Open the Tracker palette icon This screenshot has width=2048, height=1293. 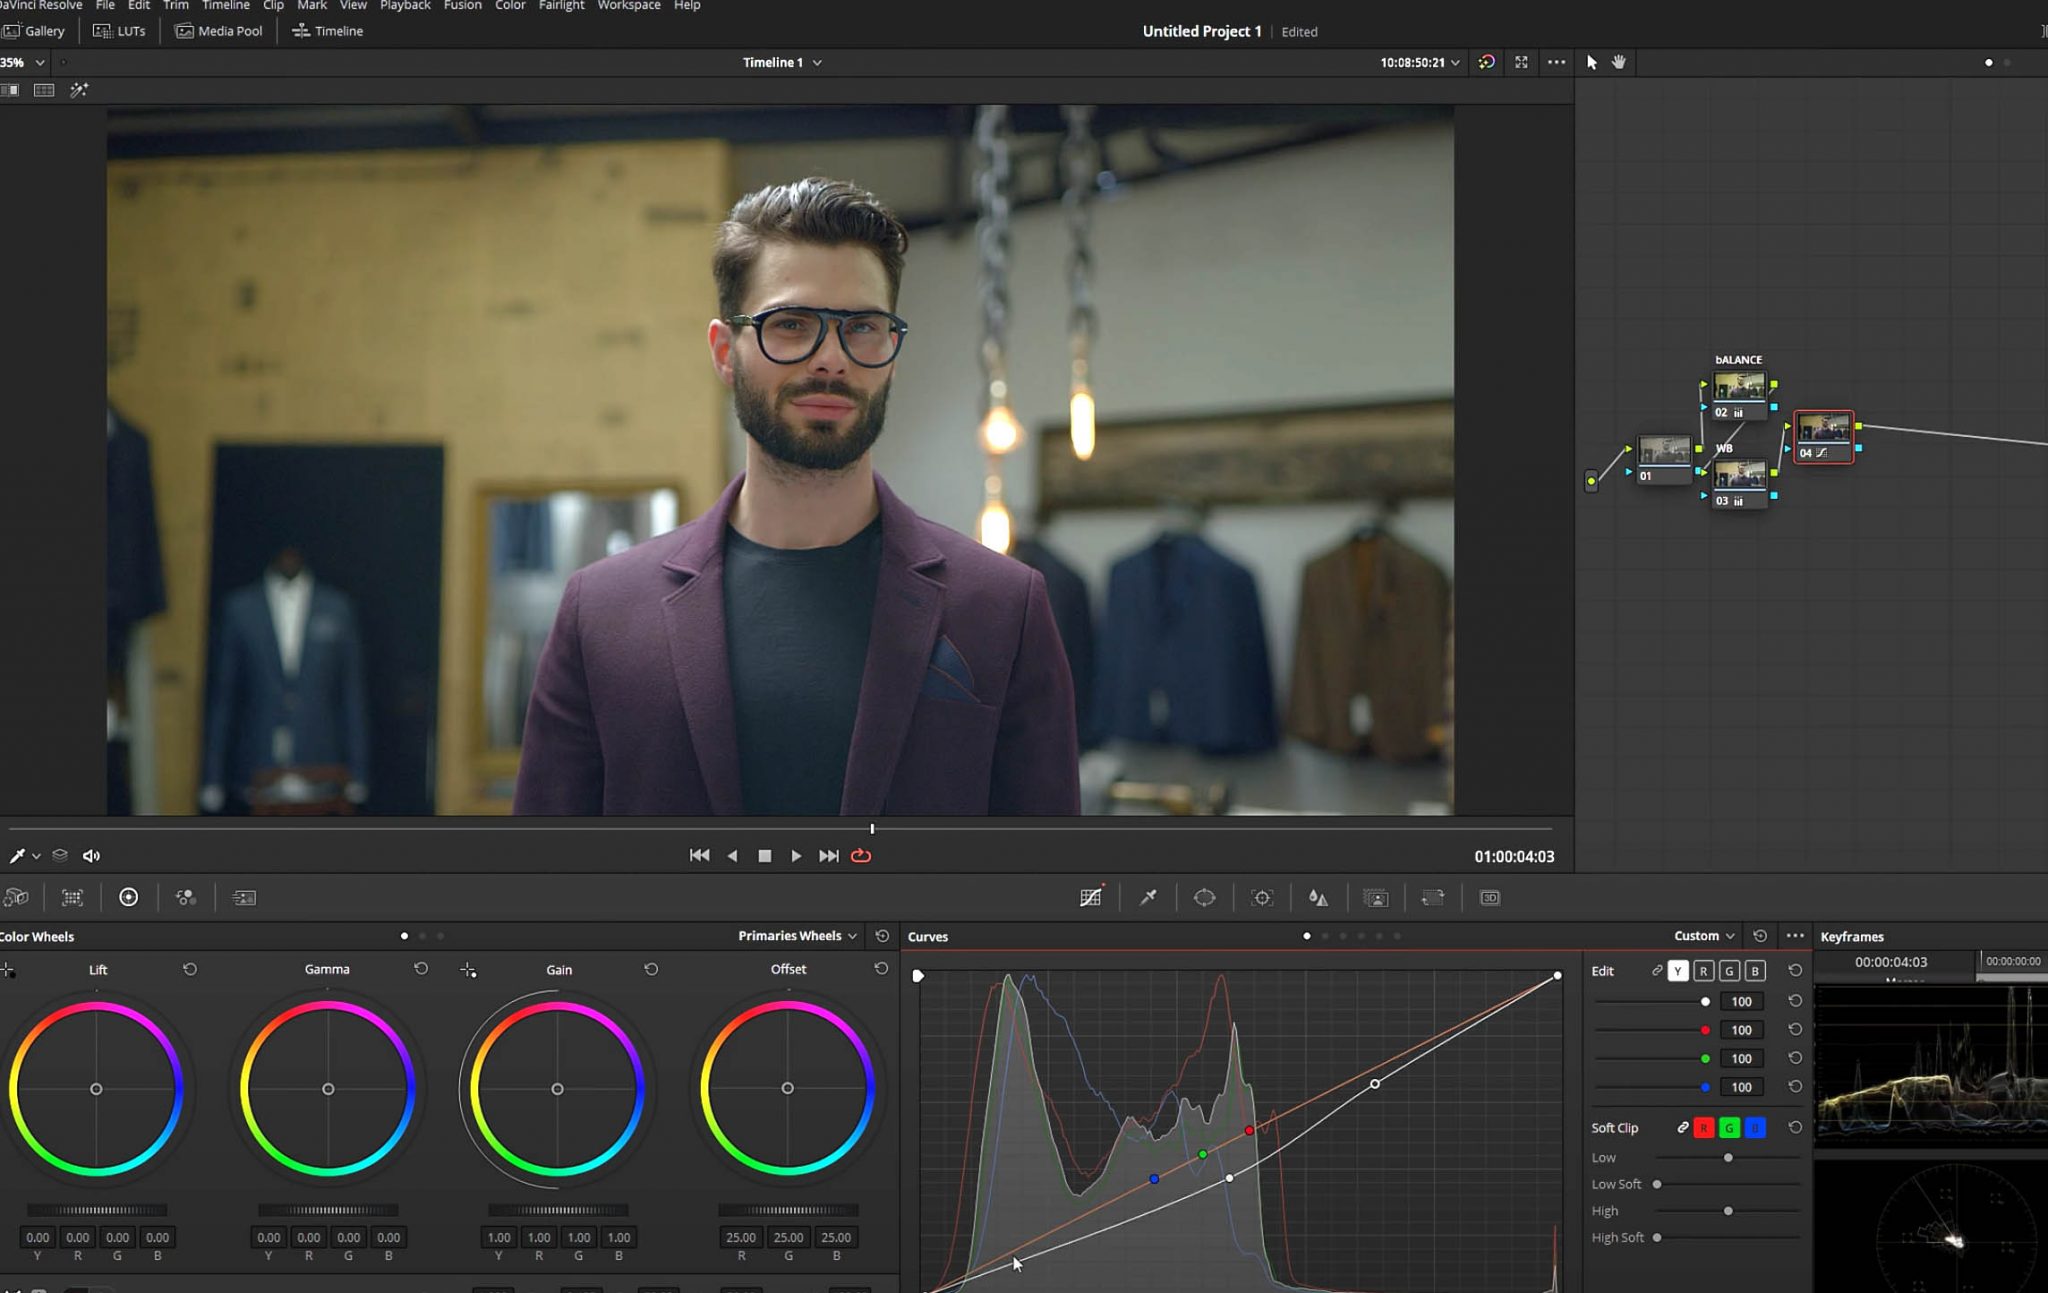[1262, 897]
